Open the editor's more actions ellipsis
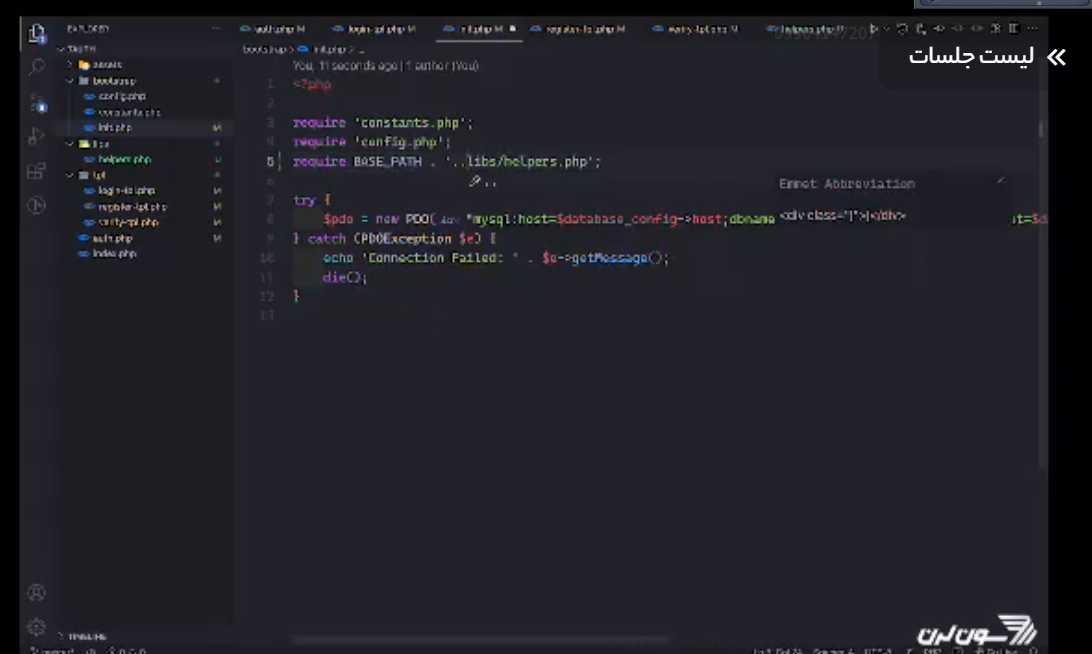This screenshot has height=654, width=1092. pos(1033,29)
